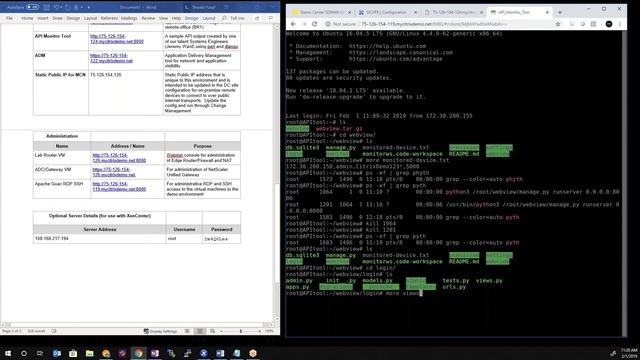
Task: Switch to the Demo Center browser tab
Action: (x=320, y=12)
